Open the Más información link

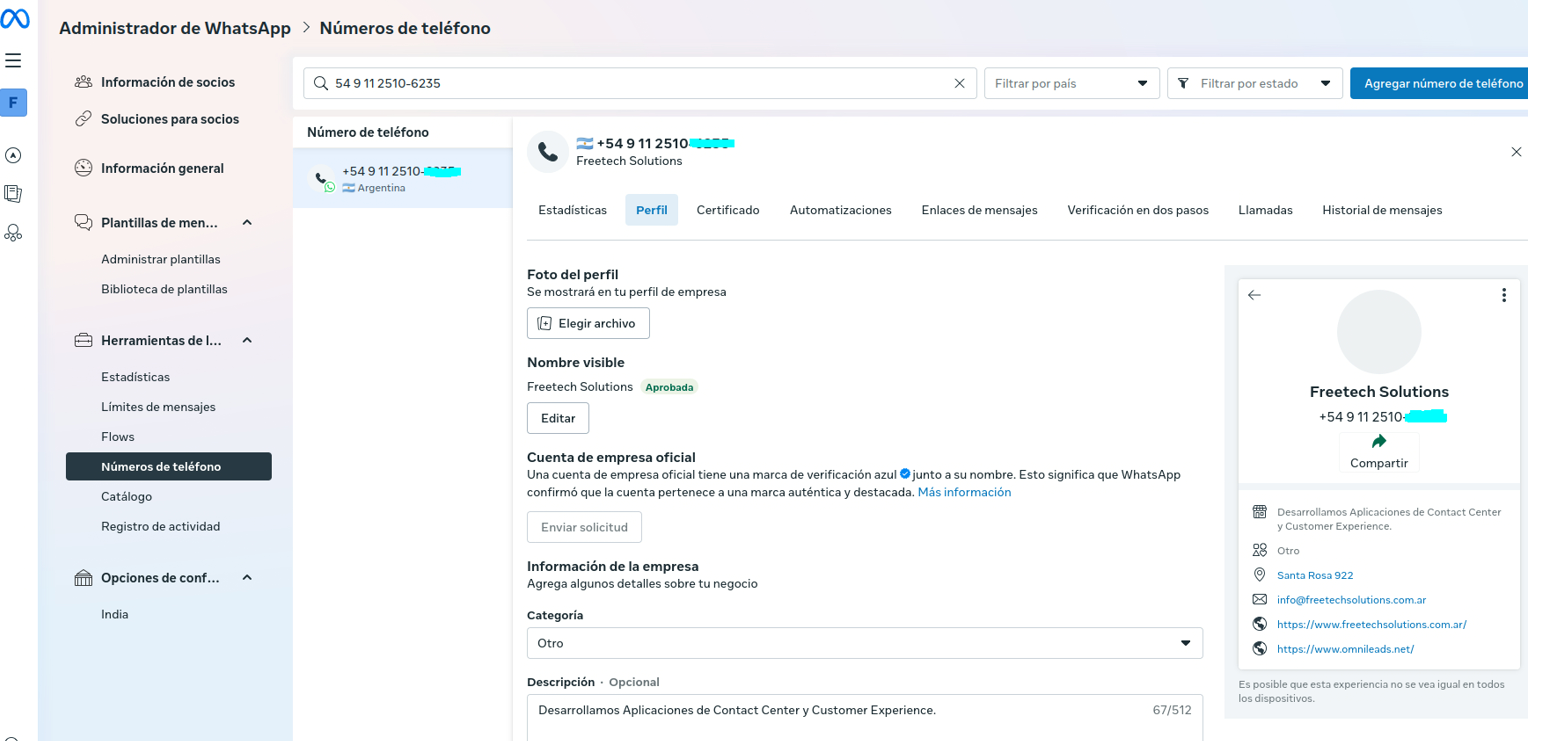pyautogui.click(x=964, y=492)
